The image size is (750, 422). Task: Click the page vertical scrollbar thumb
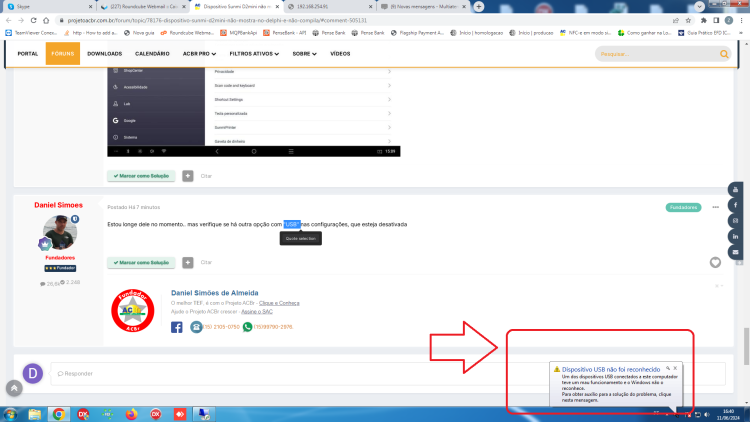pyautogui.click(x=746, y=346)
